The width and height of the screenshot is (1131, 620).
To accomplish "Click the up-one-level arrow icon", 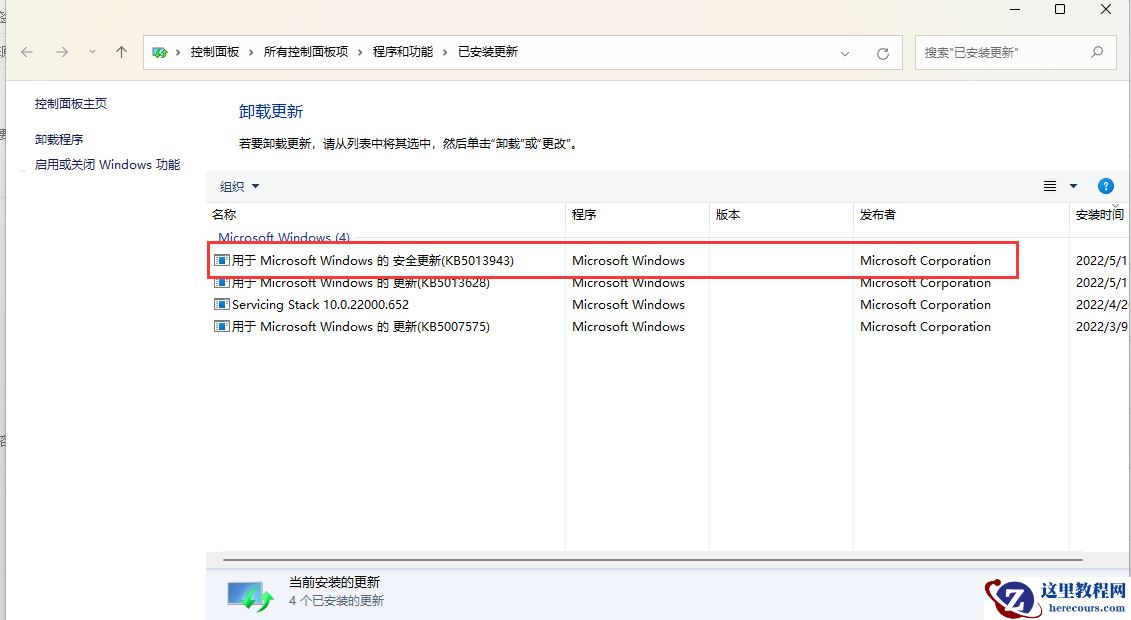I will pyautogui.click(x=120, y=52).
